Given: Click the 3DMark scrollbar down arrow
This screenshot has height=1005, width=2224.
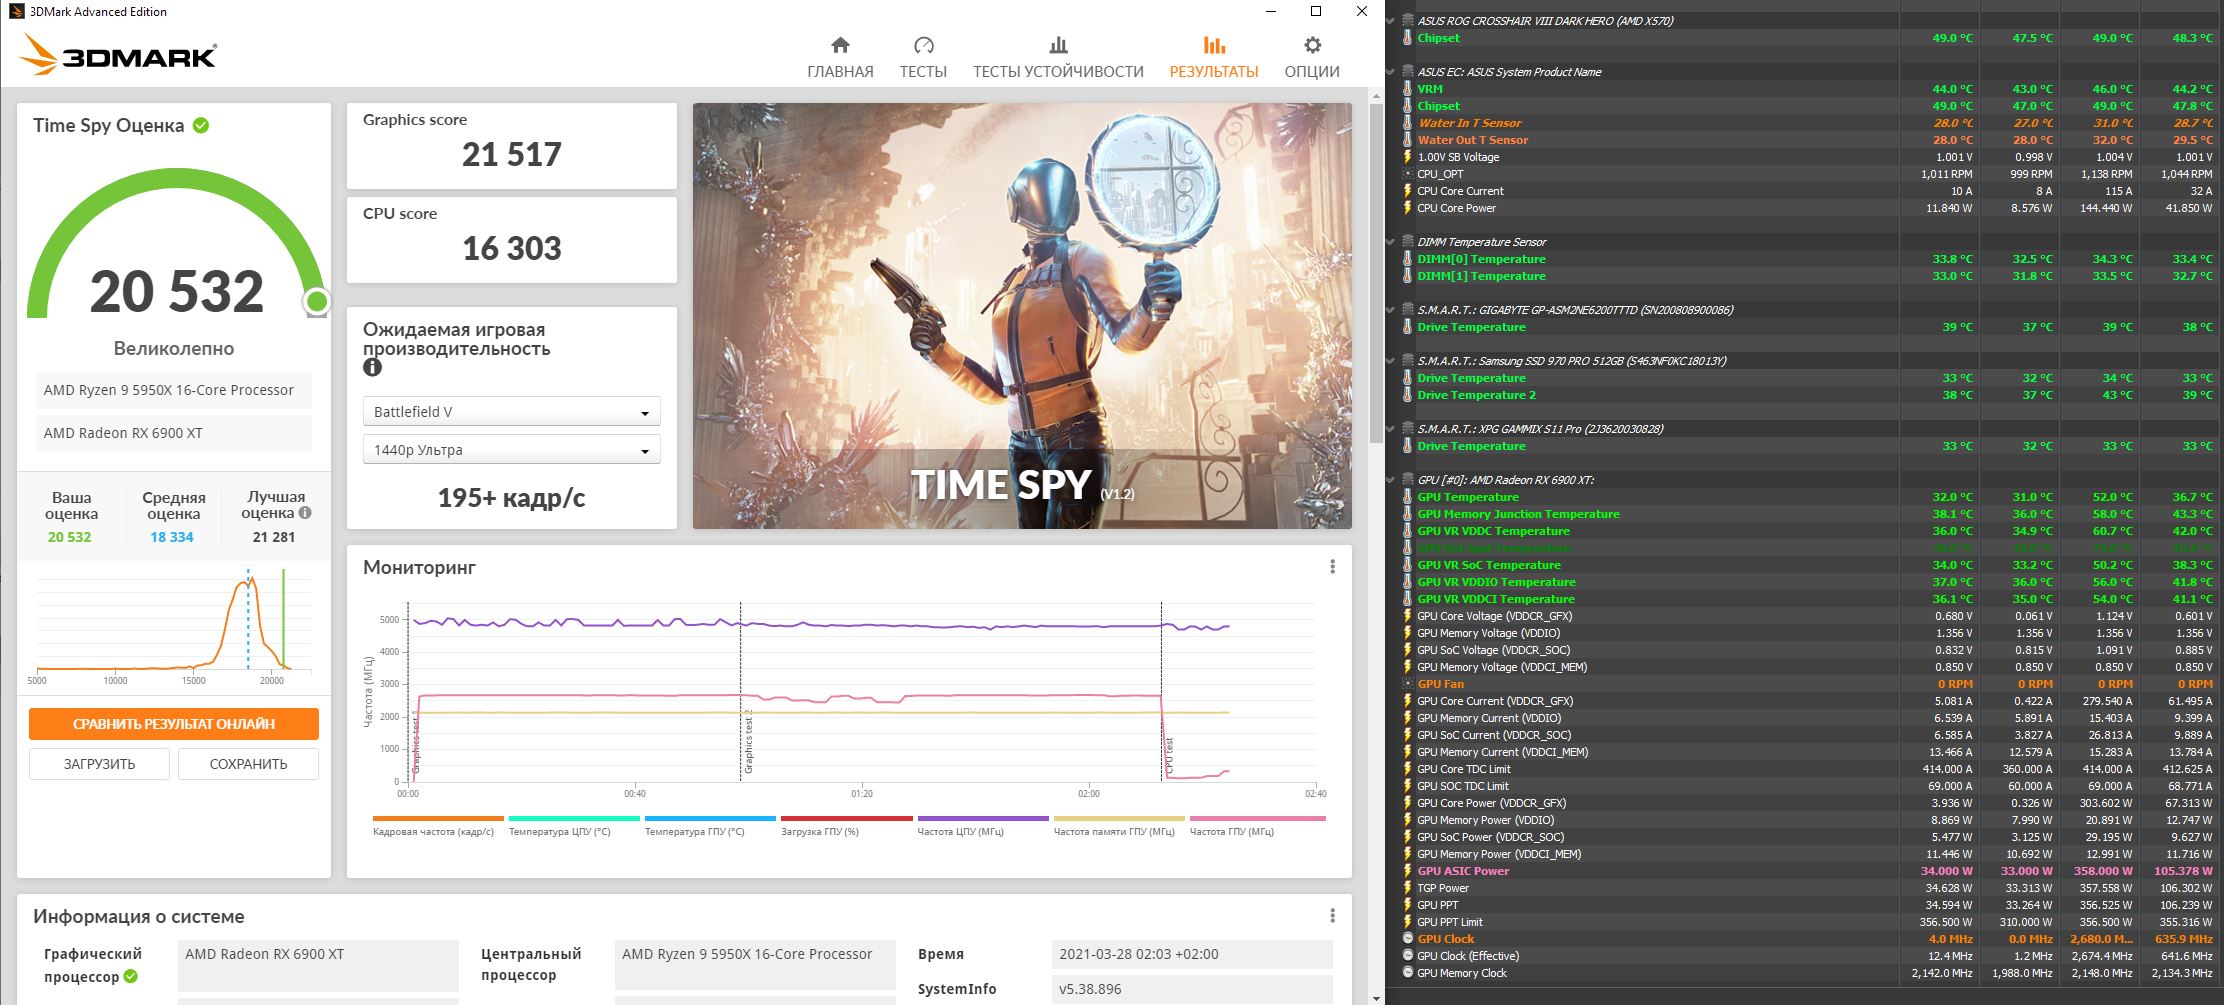Looking at the screenshot, I should [x=1376, y=996].
